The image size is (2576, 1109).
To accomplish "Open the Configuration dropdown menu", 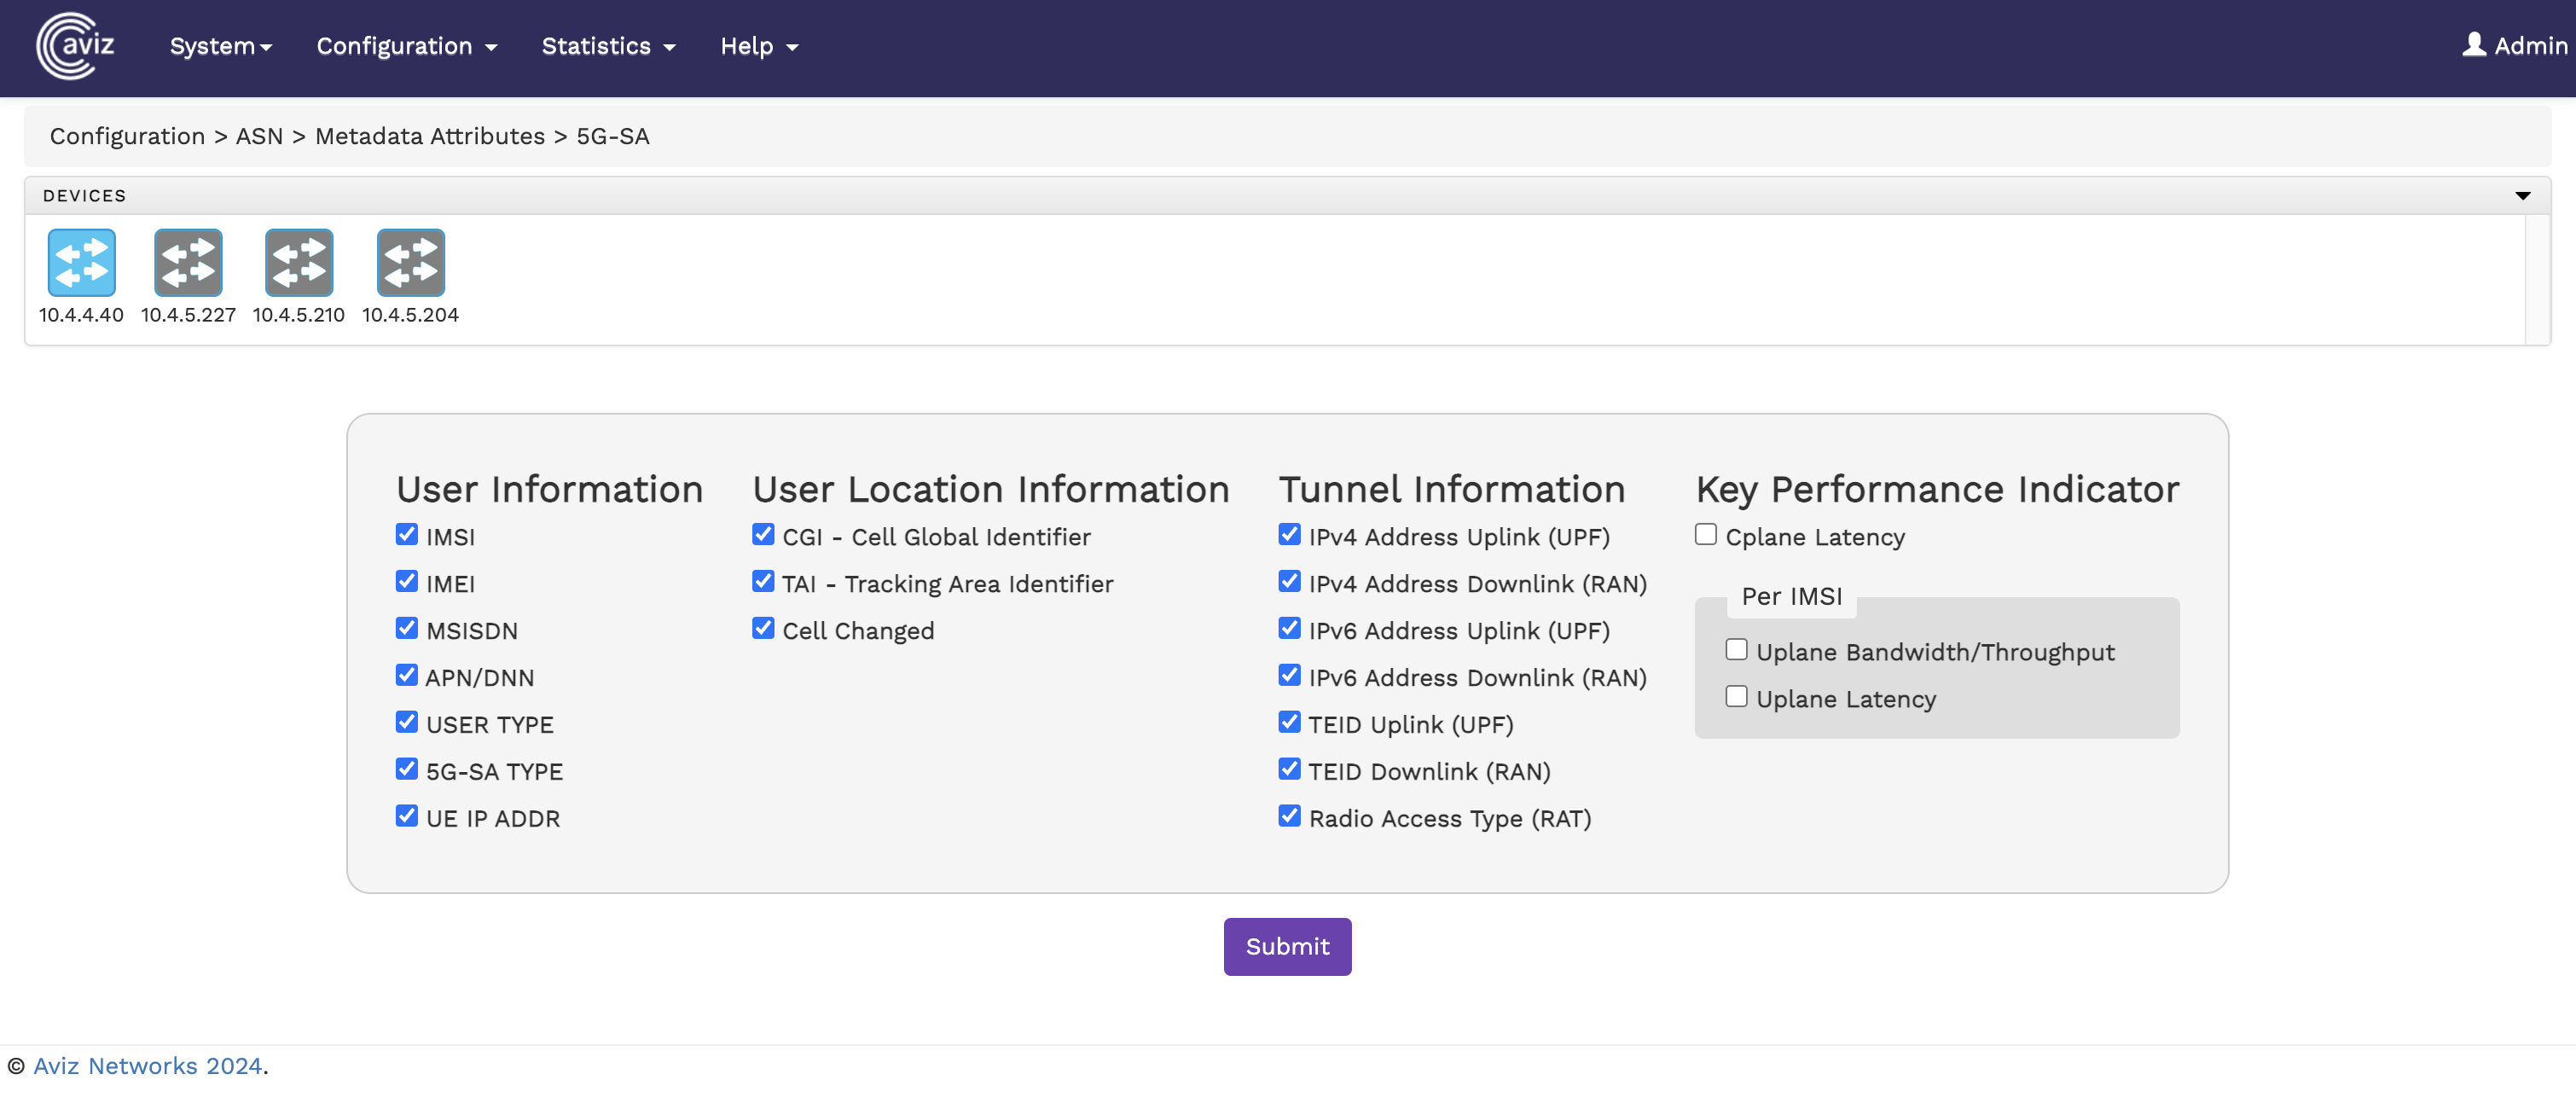I will tap(406, 46).
